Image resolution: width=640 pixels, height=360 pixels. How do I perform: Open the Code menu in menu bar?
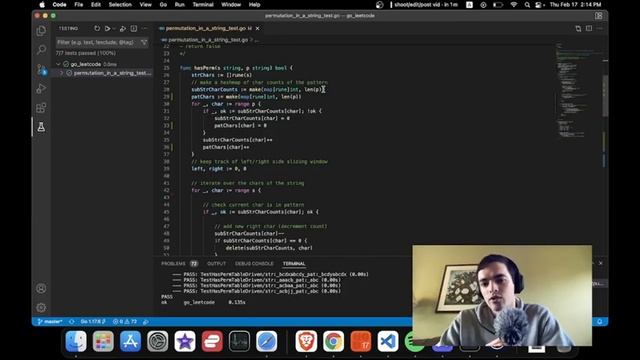tap(59, 5)
